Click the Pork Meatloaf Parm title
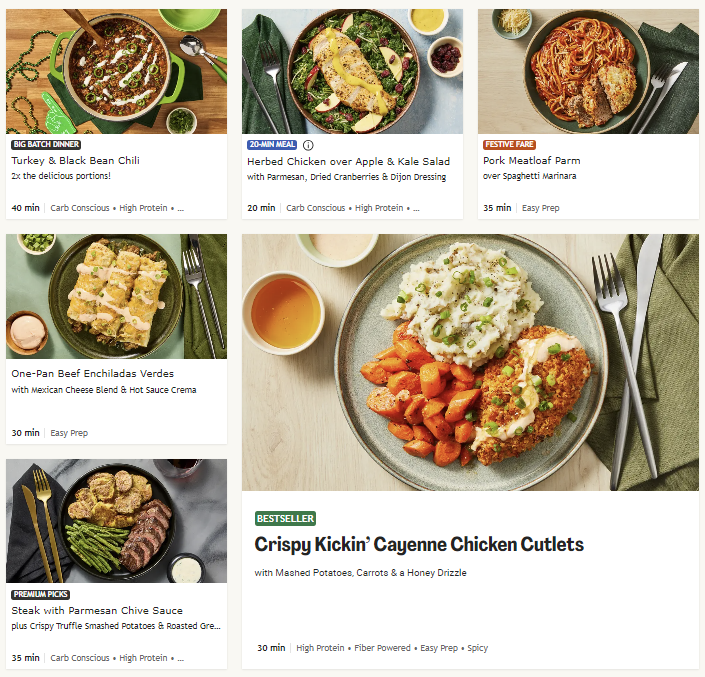This screenshot has height=677, width=705. [x=532, y=160]
